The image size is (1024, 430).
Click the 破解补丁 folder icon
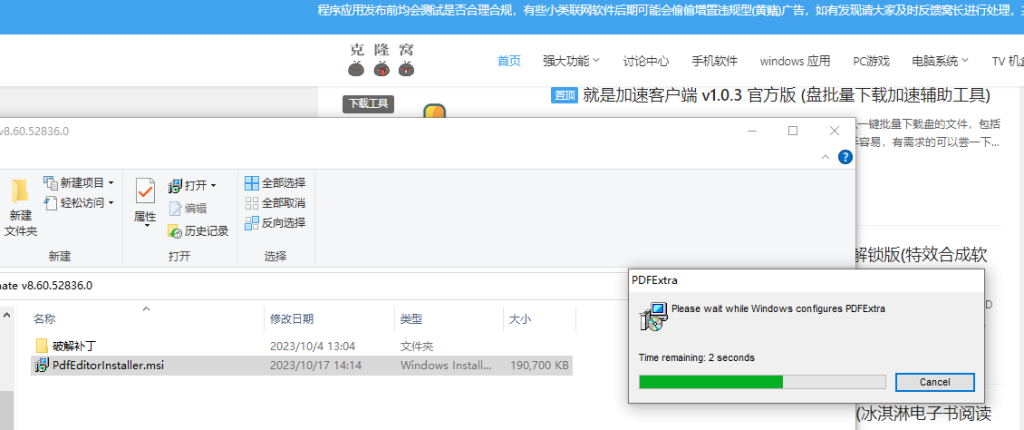click(x=42, y=346)
